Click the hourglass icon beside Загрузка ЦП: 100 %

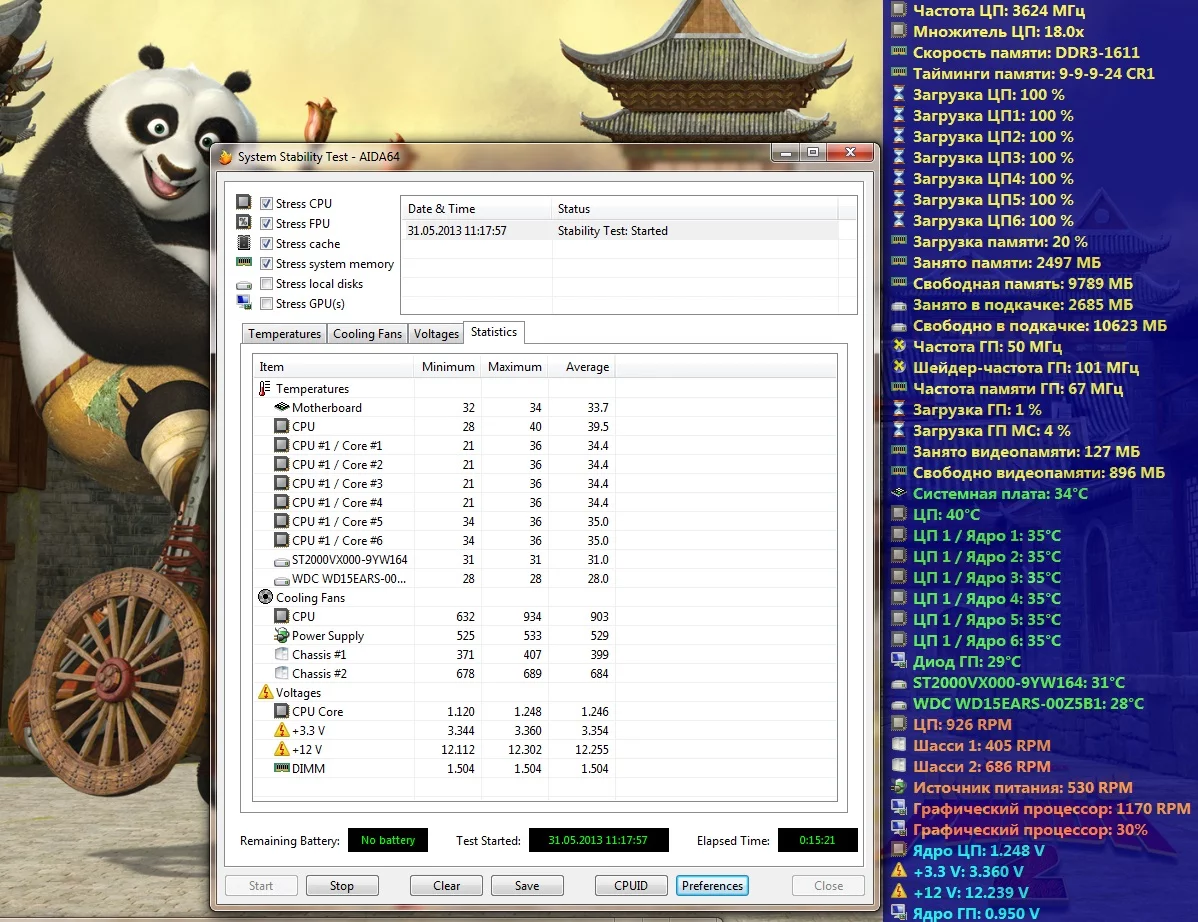[x=899, y=95]
